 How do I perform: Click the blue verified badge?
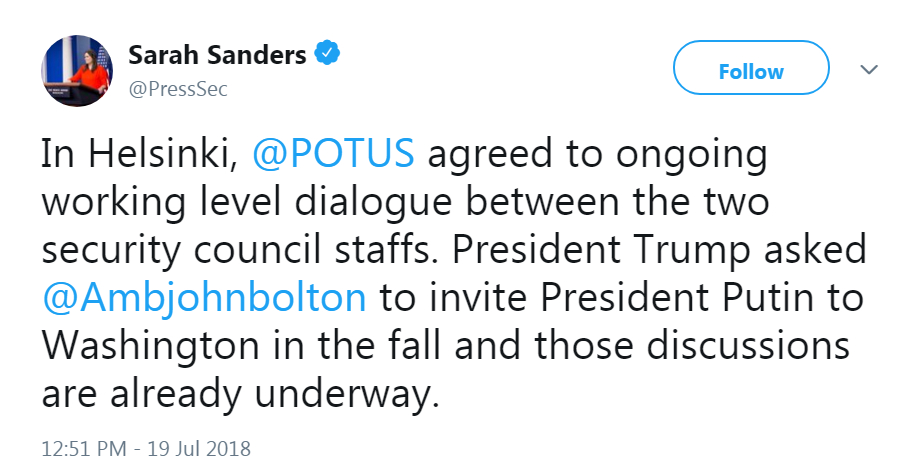[x=328, y=55]
